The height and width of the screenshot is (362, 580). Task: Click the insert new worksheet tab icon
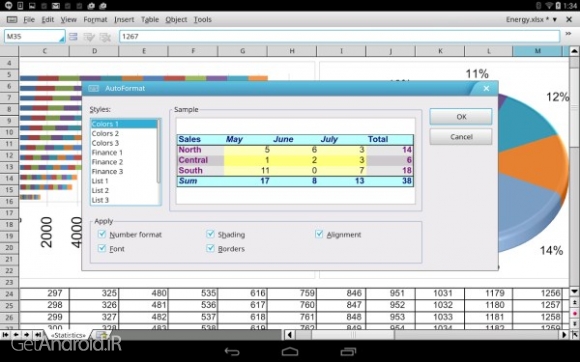tap(101, 335)
